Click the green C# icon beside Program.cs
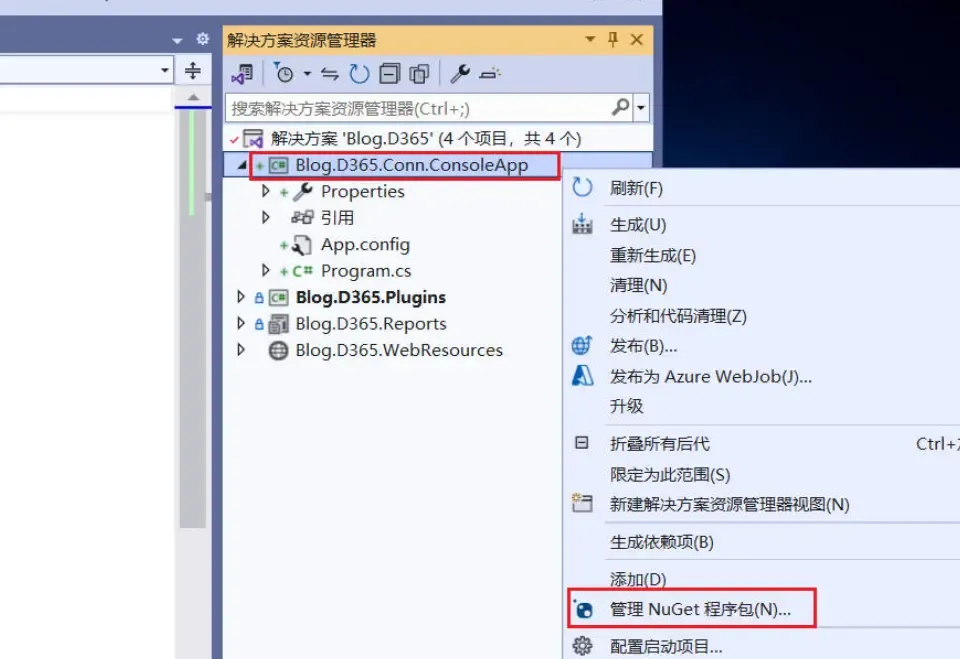960x659 pixels. [302, 271]
